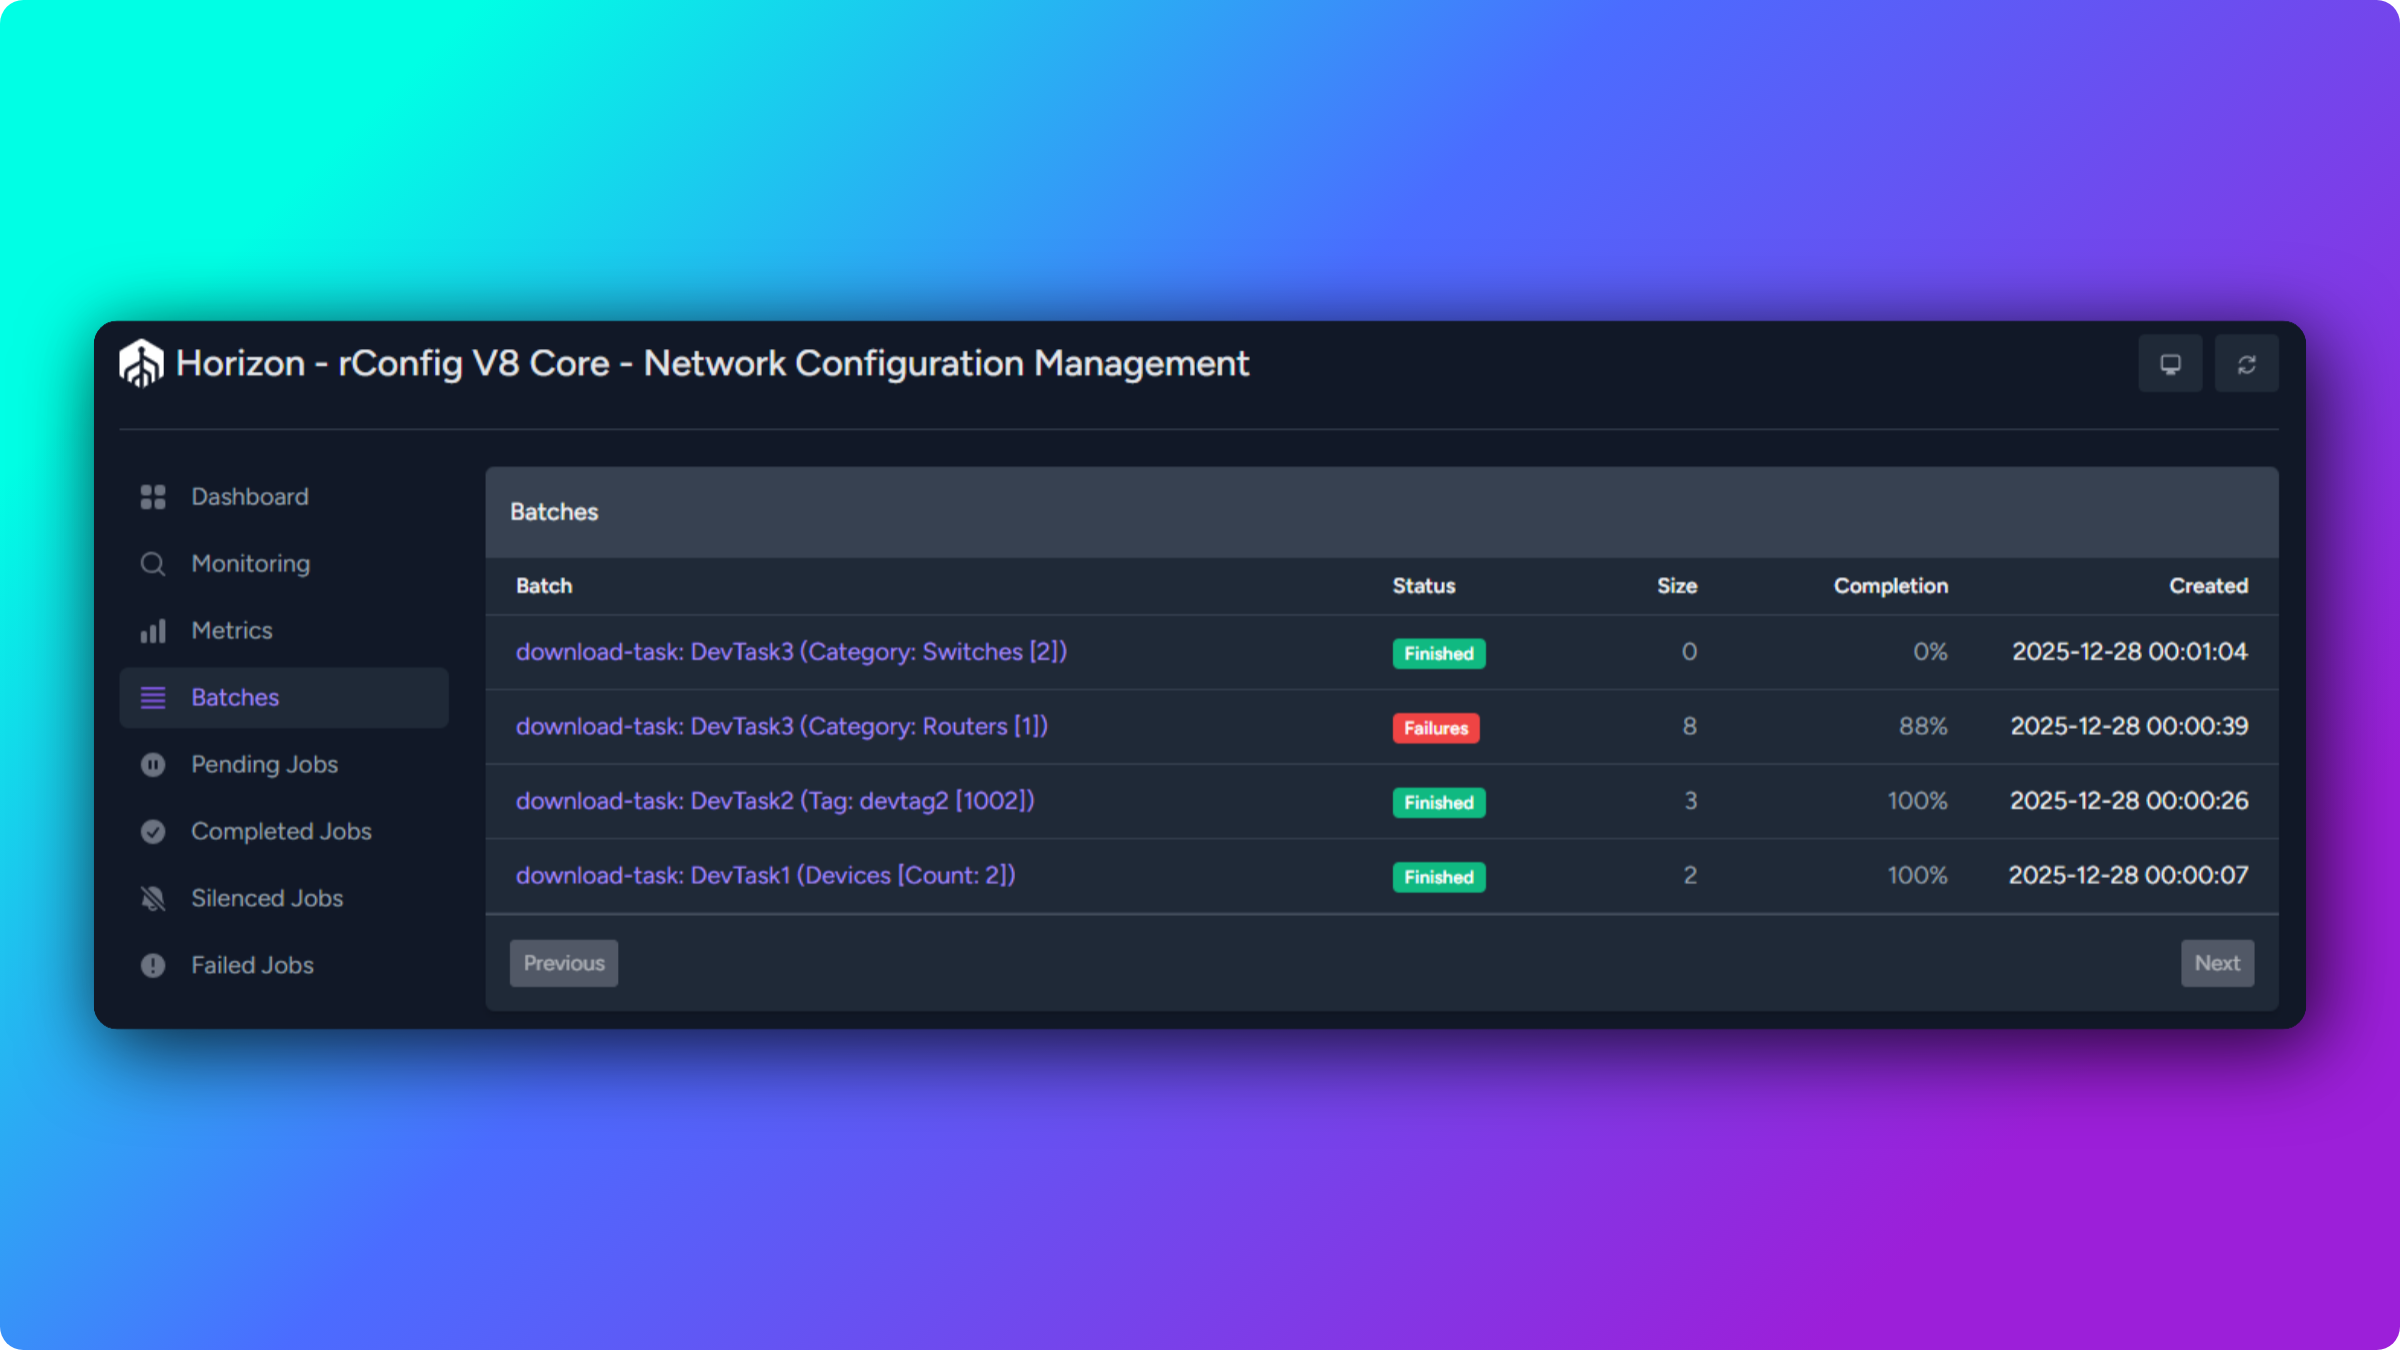Click the Status column header

click(1424, 586)
